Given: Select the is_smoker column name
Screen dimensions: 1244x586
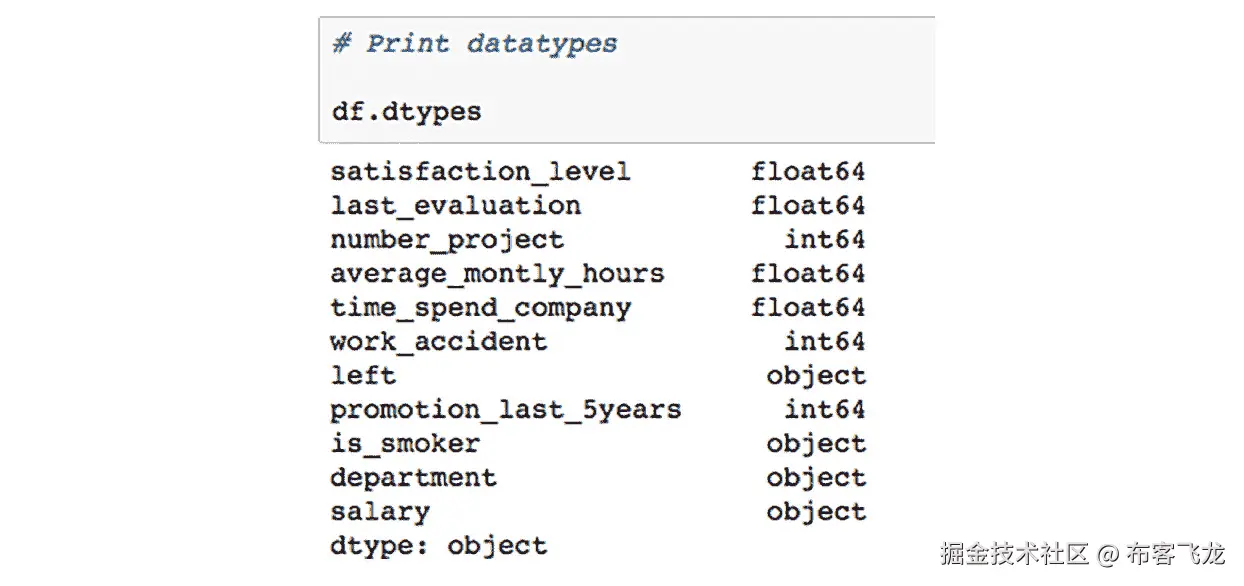Looking at the screenshot, I should click(405, 444).
